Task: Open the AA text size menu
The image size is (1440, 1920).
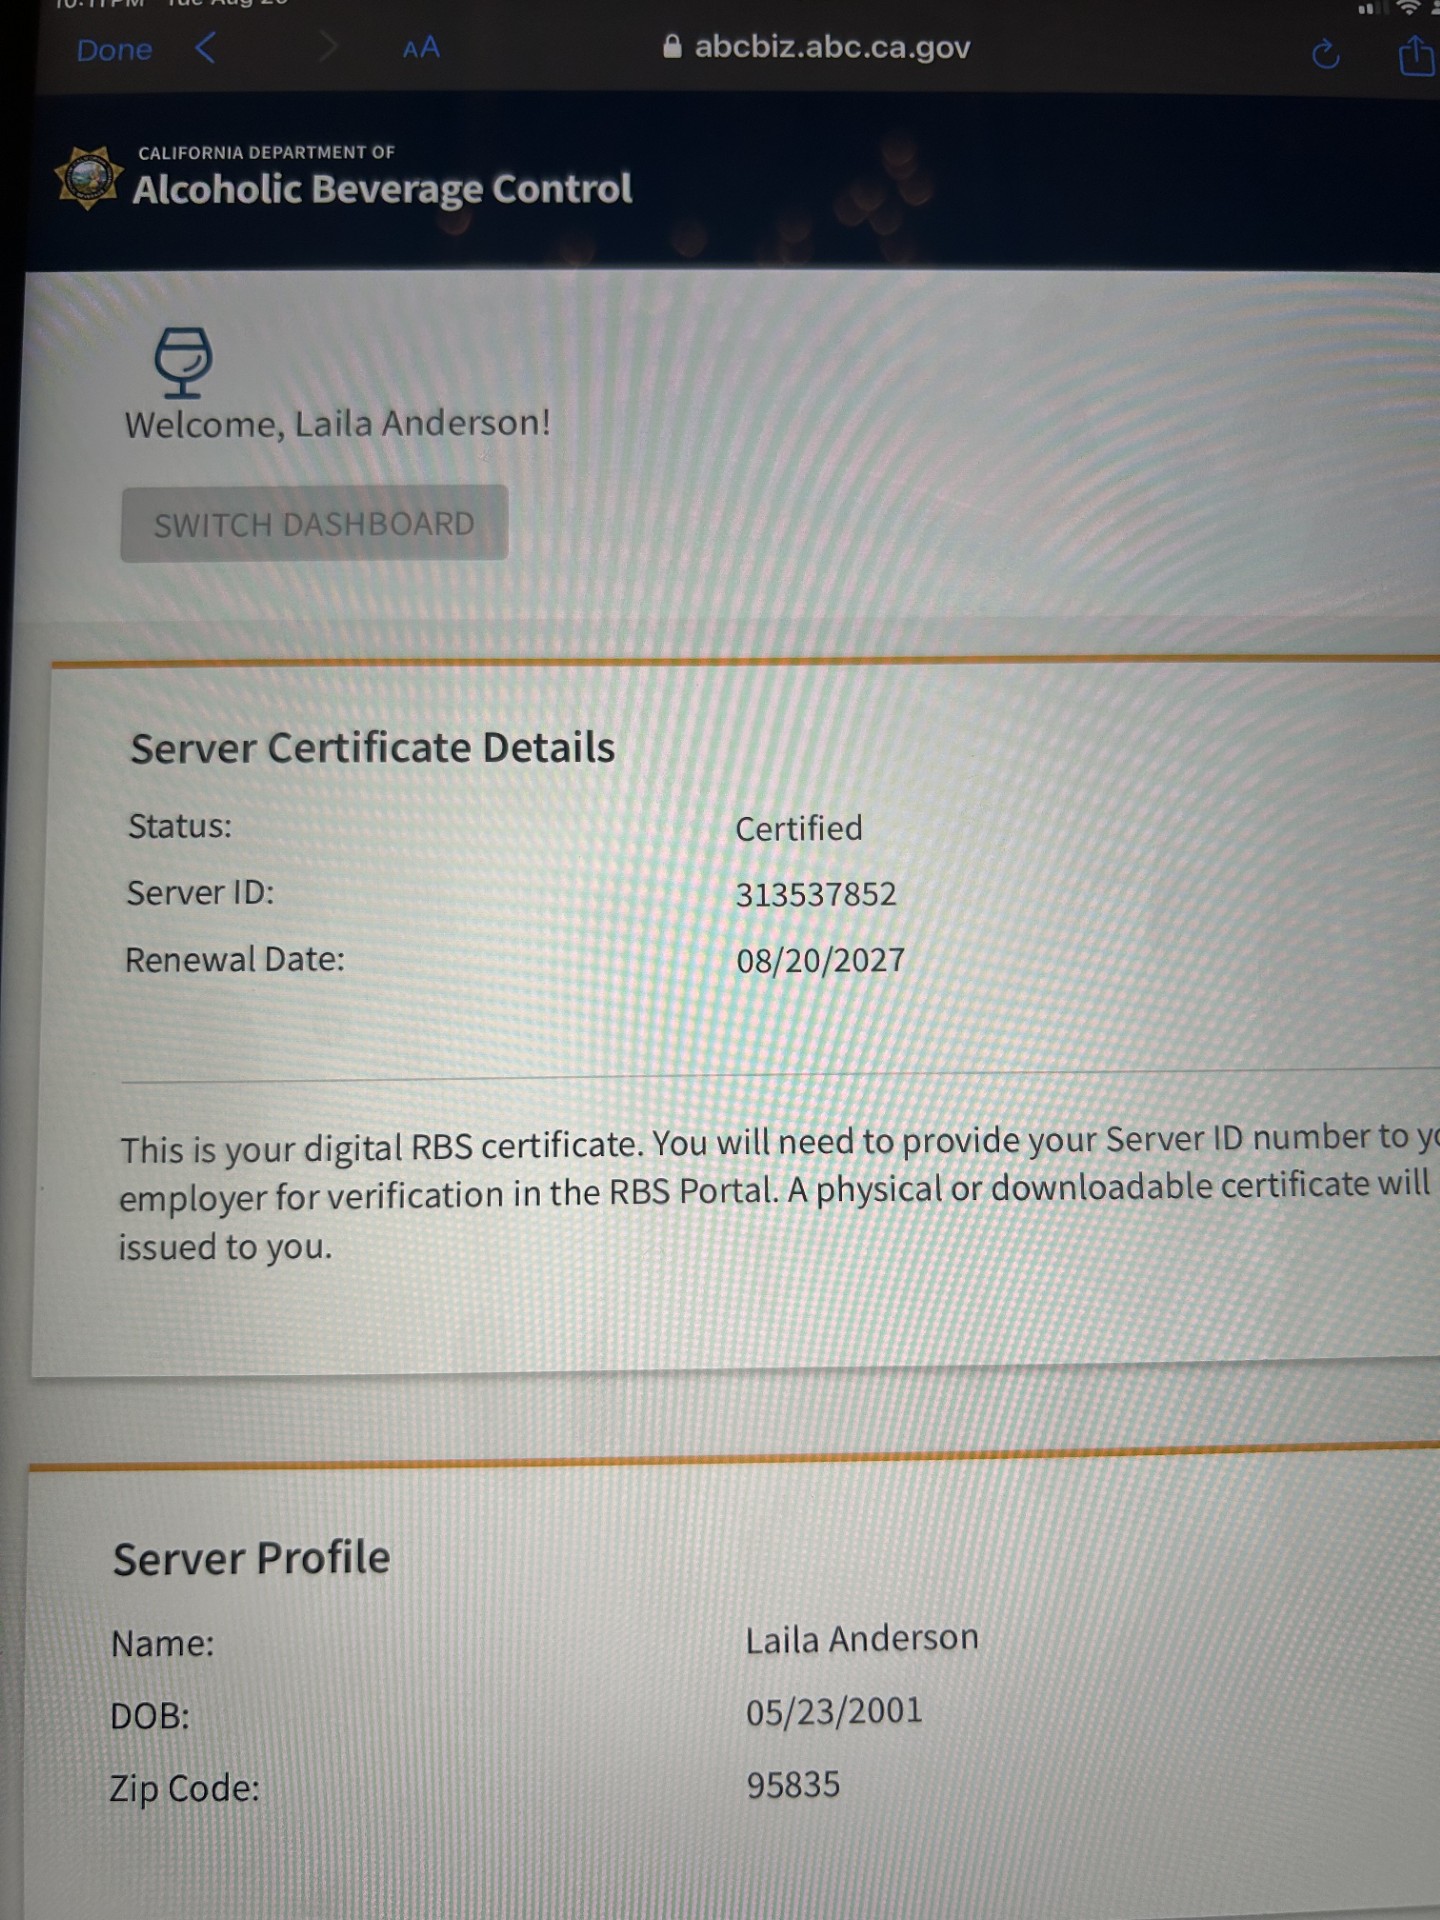Action: coord(421,48)
